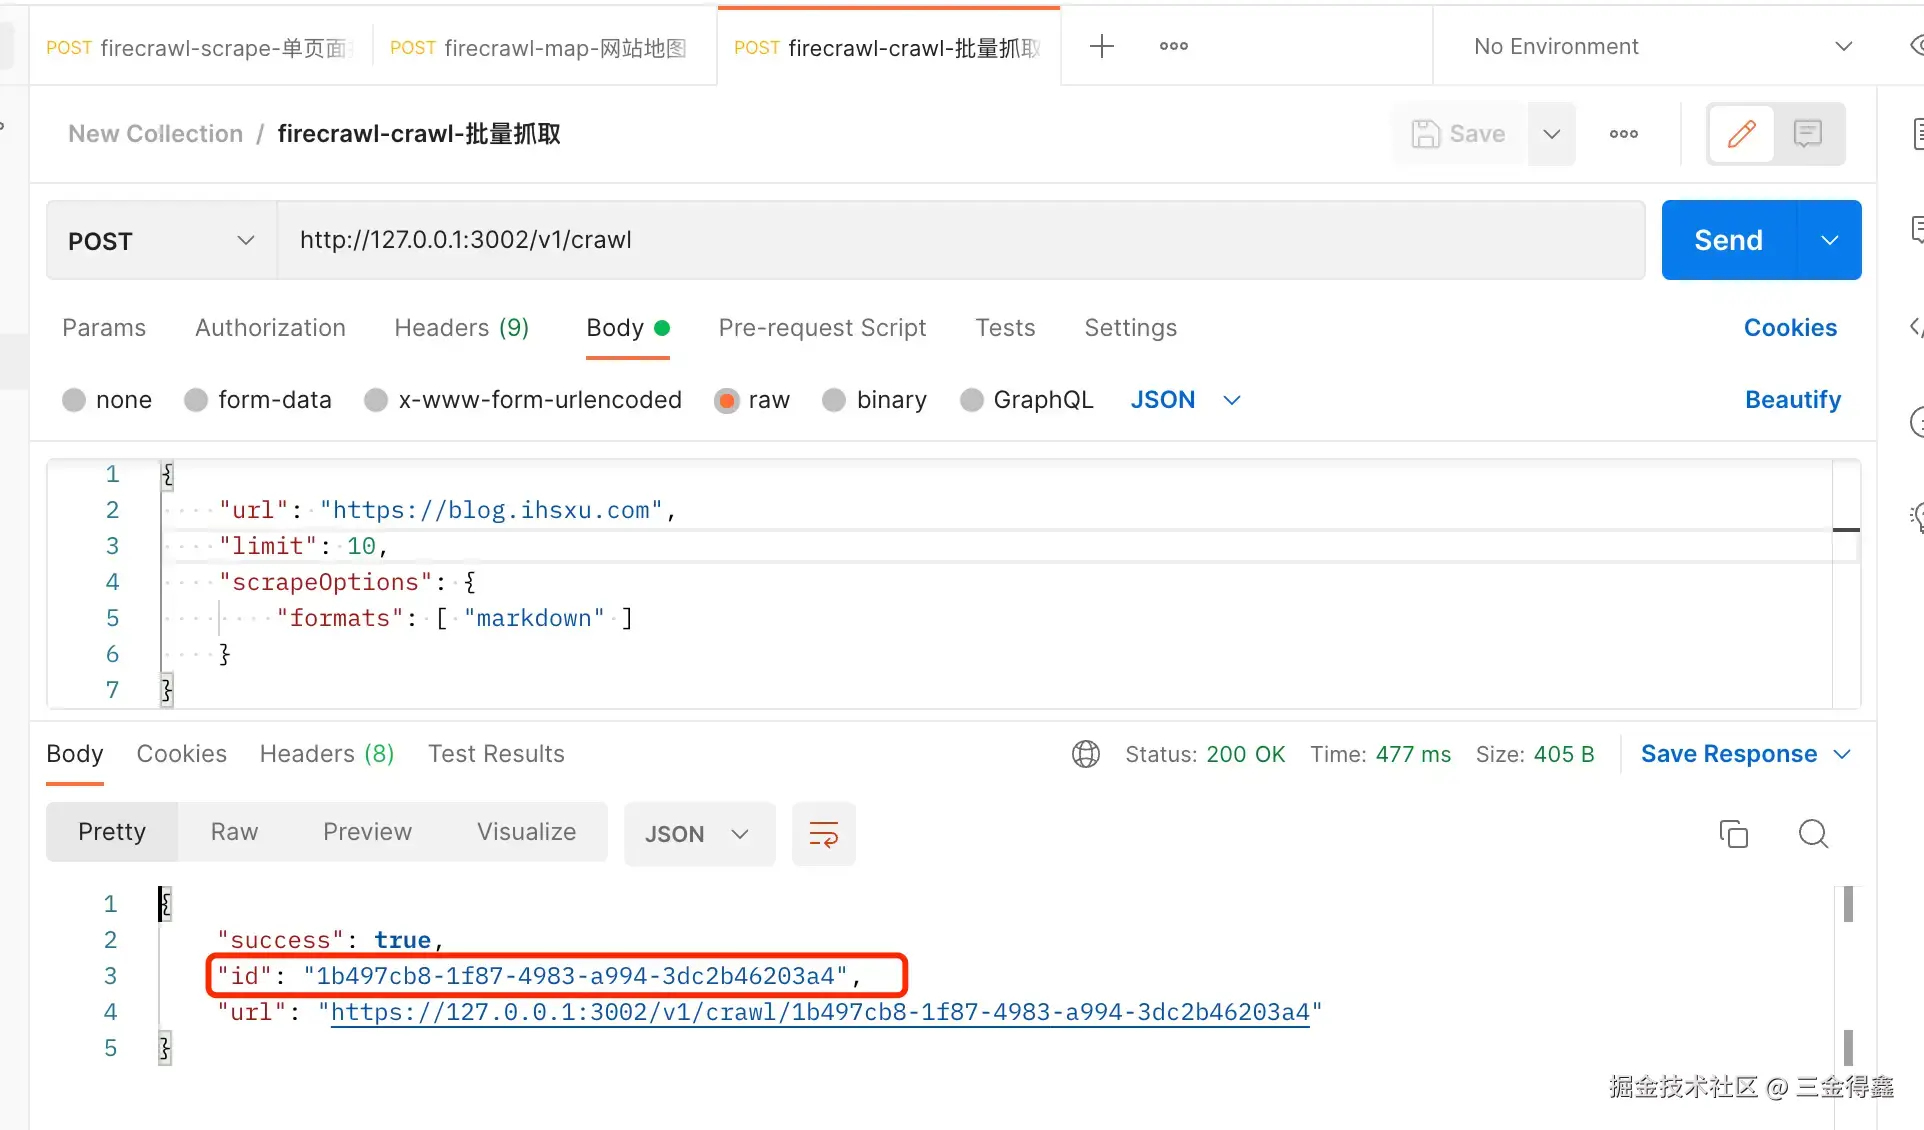Image resolution: width=1924 pixels, height=1130 pixels.
Task: Click the pencil edit icon
Action: tap(1741, 133)
